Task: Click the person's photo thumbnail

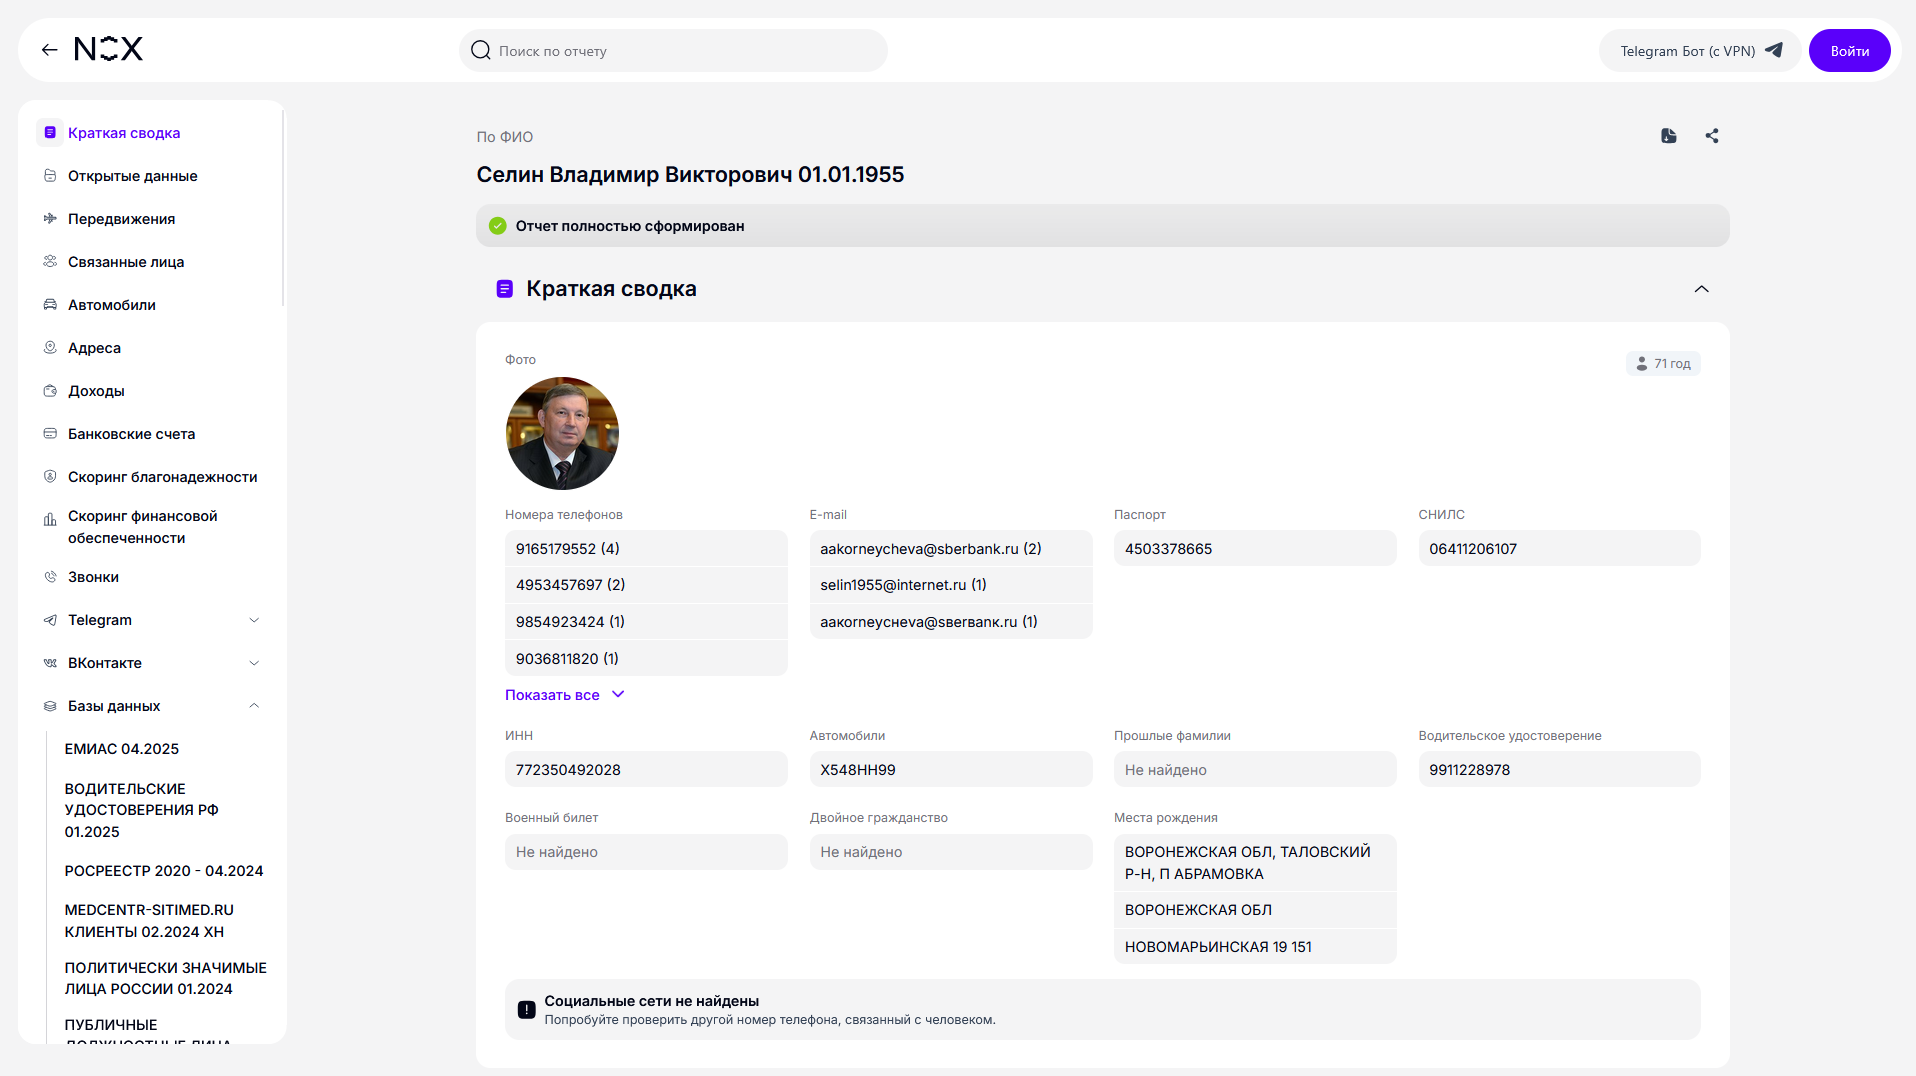Action: tap(562, 433)
